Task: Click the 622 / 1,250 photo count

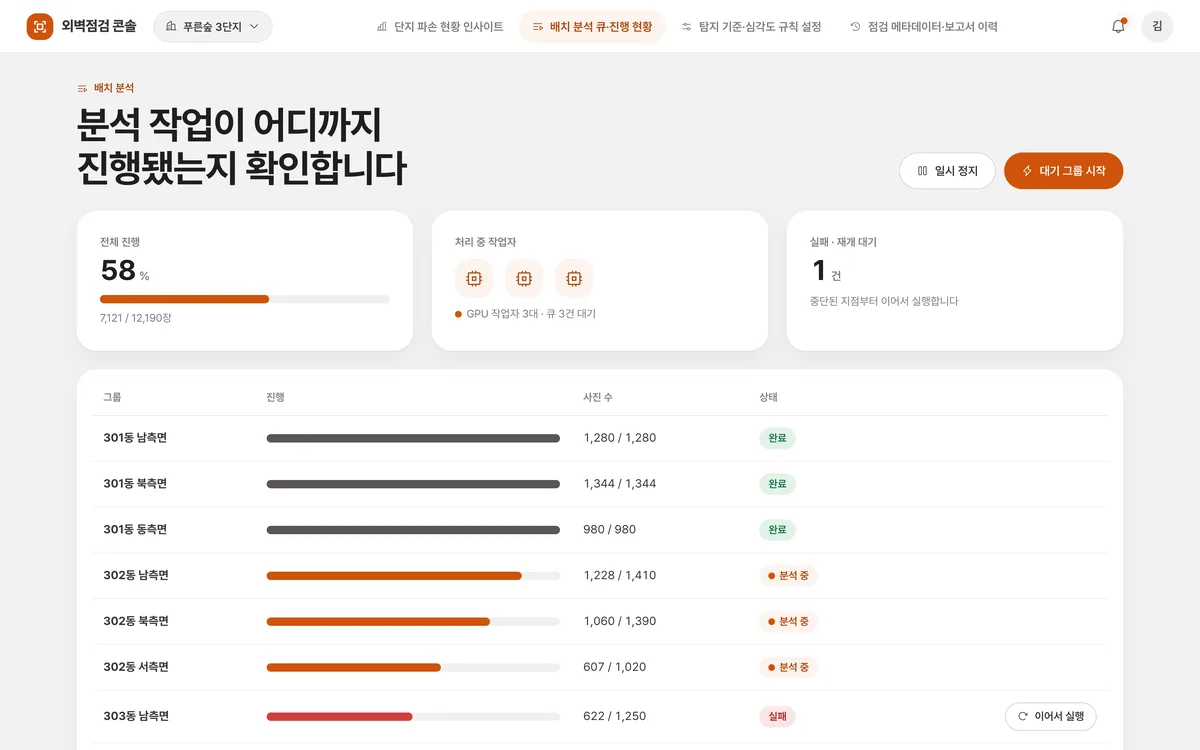Action: [615, 717]
